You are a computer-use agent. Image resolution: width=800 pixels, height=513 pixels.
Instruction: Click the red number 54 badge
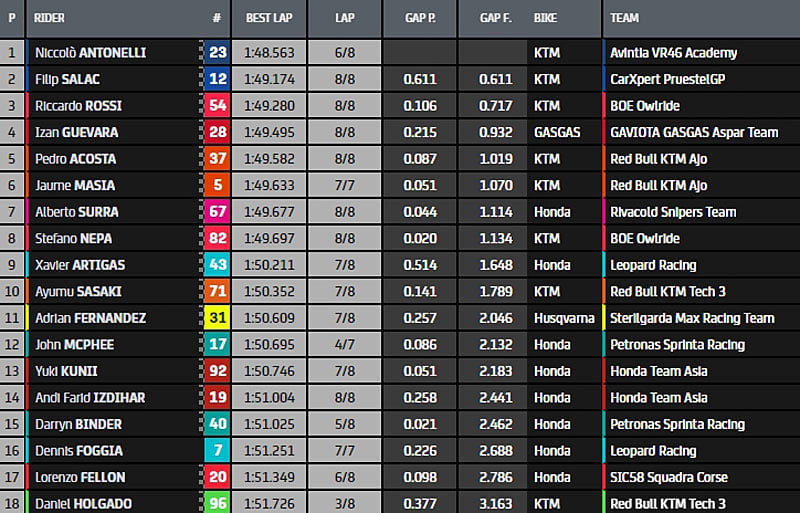217,106
